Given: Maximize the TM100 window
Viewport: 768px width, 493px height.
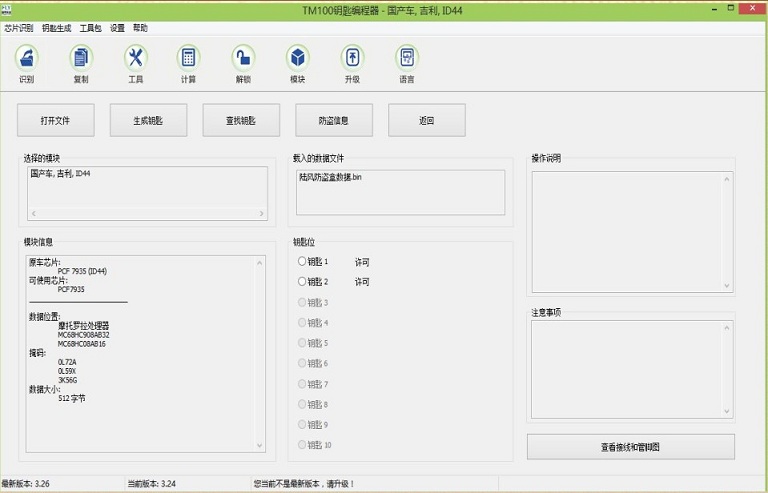Looking at the screenshot, I should [x=731, y=8].
